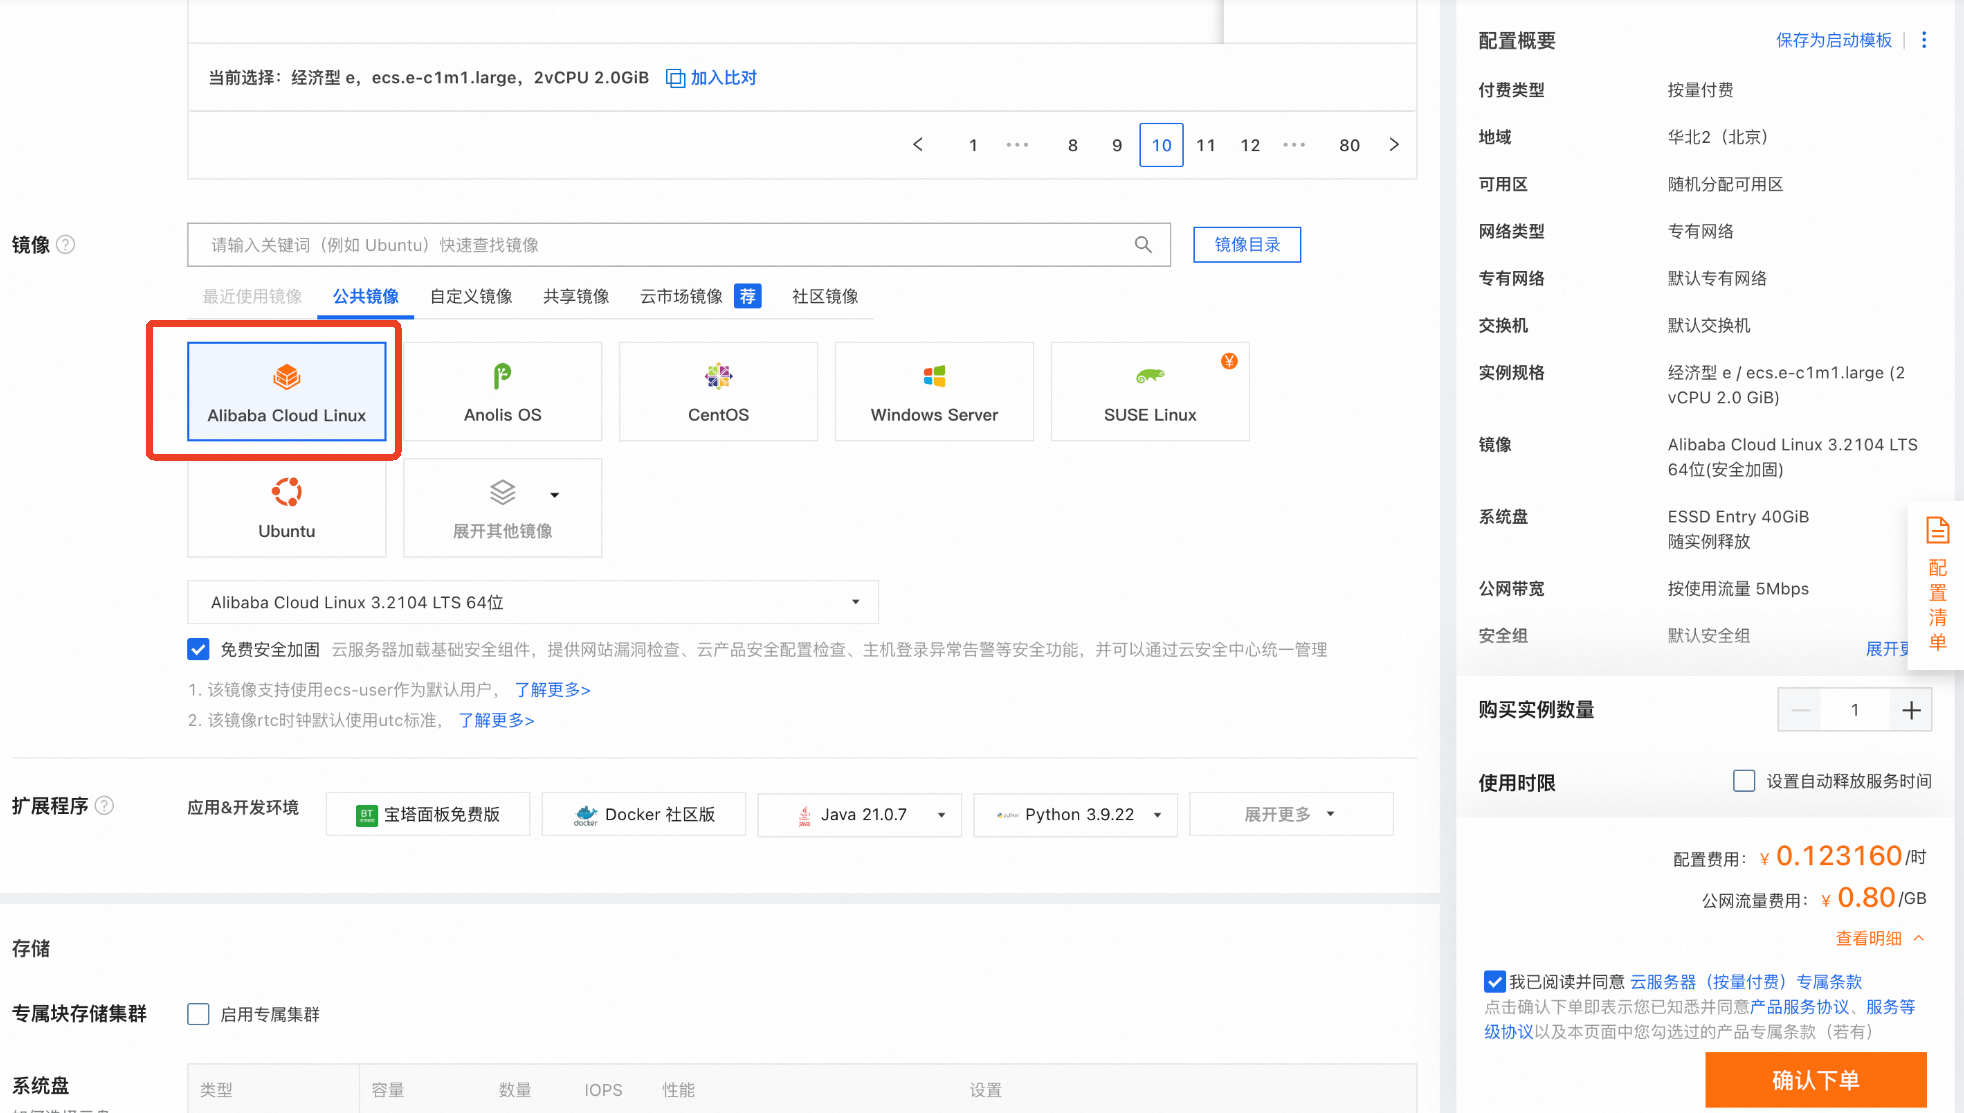Screen dimensions: 1964x1113
Task: Increase instance quantity with plus stepper
Action: (1911, 710)
